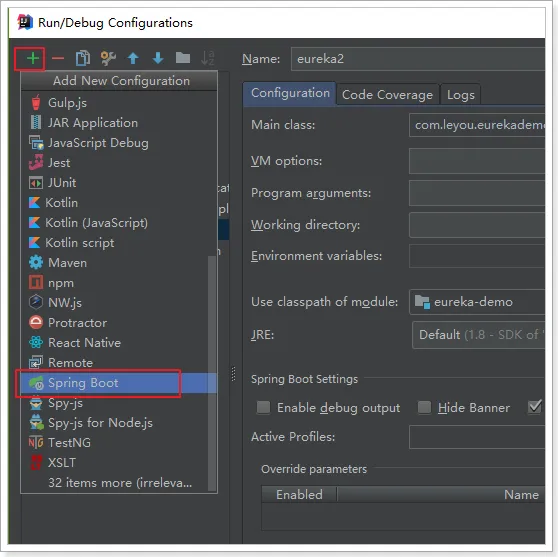
Task: Click the Copy Configuration icon
Action: (83, 58)
